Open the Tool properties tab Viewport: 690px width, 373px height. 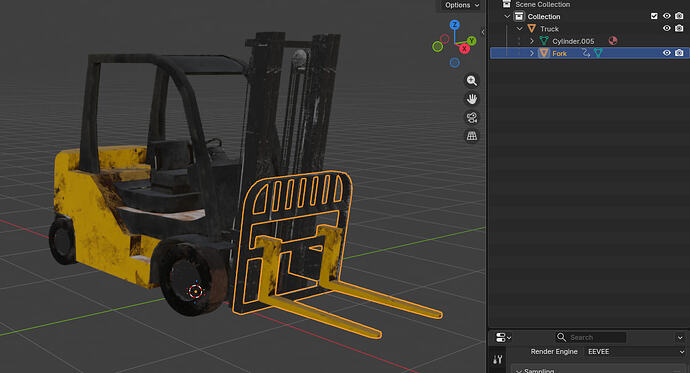point(498,359)
